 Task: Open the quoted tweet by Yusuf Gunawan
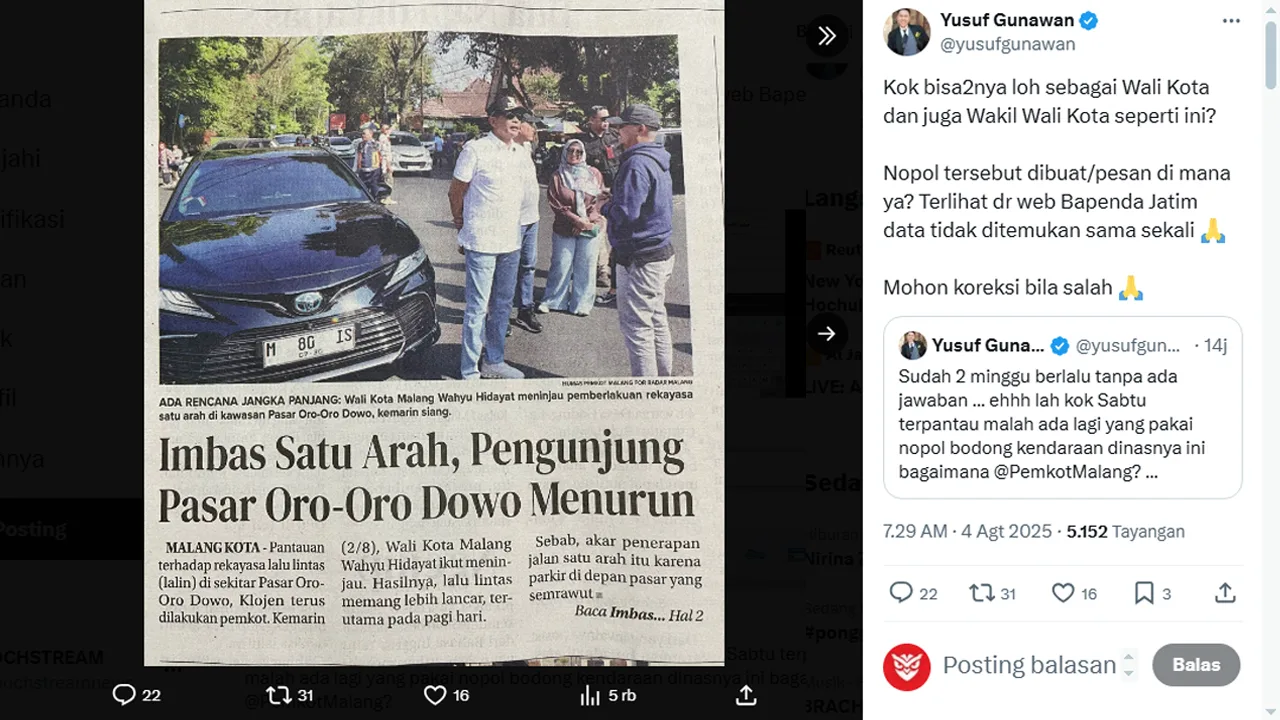[1062, 408]
